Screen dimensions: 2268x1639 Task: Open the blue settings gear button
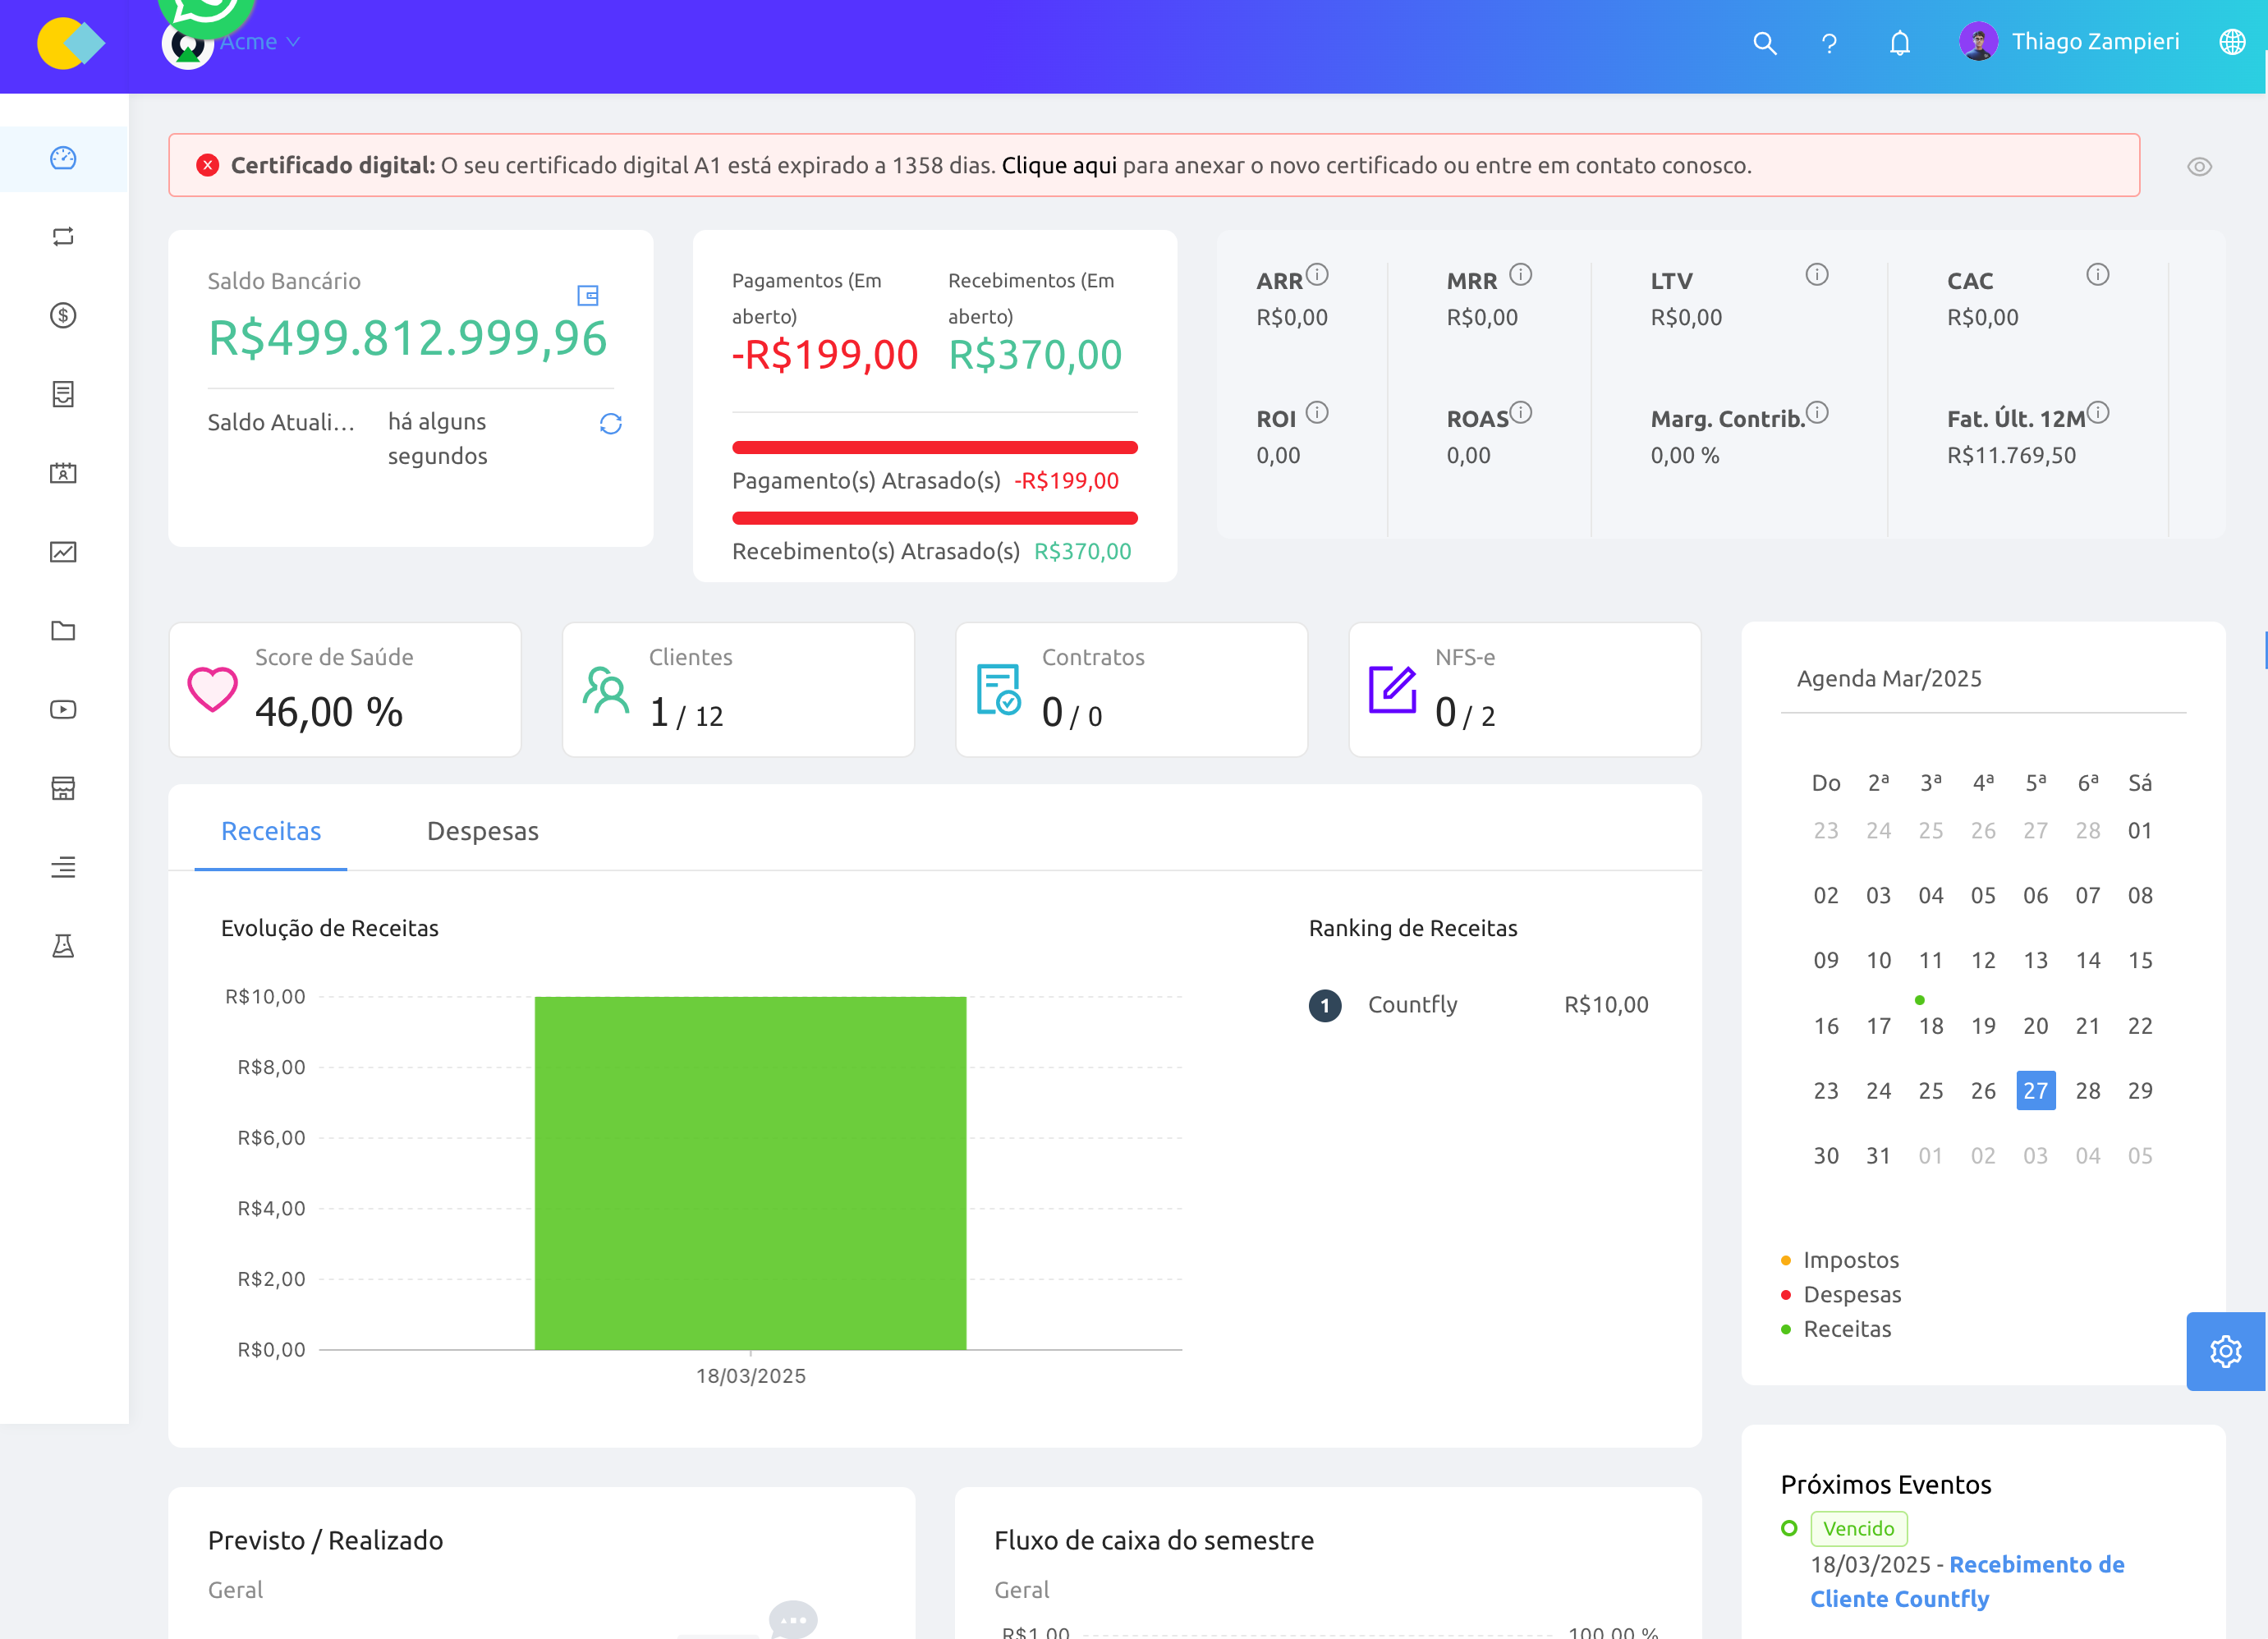coord(2225,1351)
